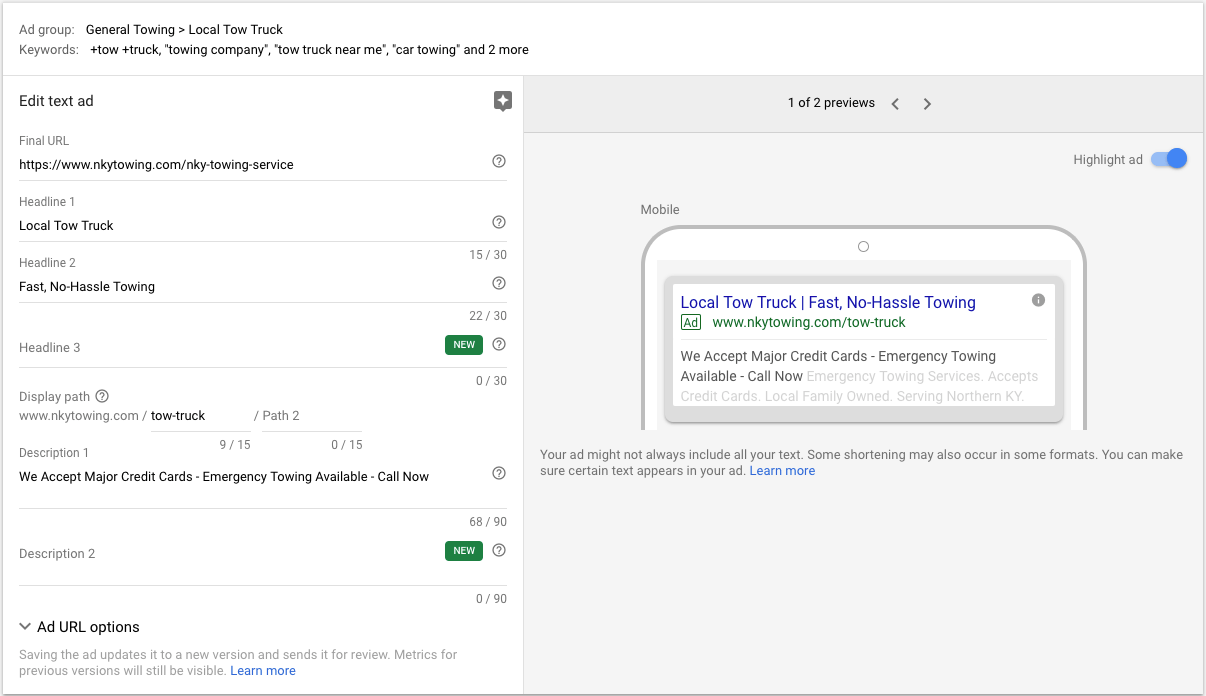
Task: Expand the Ad URL options section
Action: pos(79,627)
